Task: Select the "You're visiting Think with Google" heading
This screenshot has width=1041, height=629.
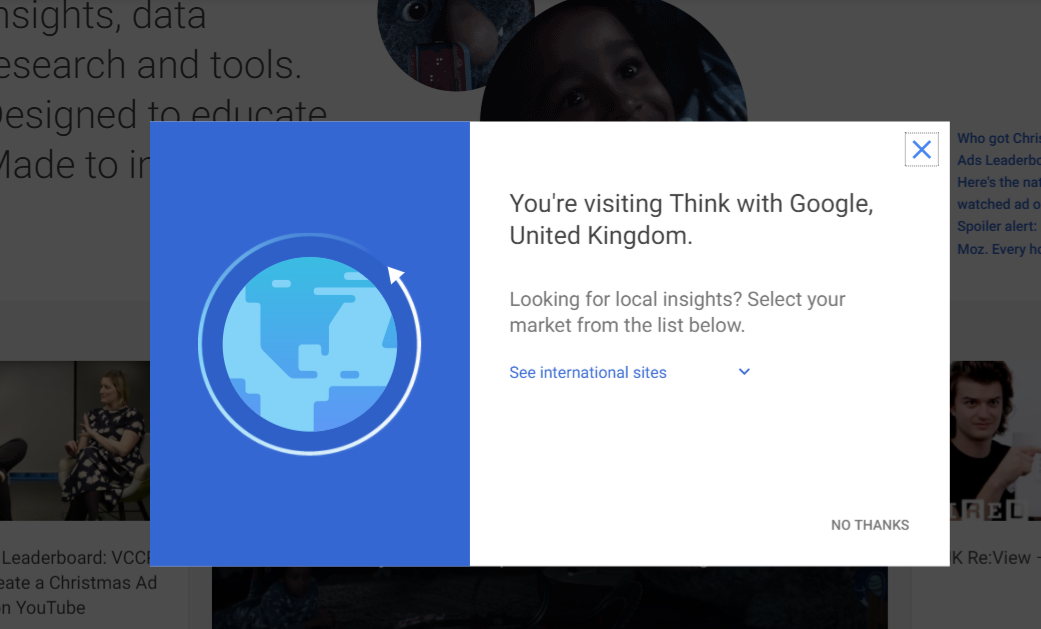Action: [691, 219]
